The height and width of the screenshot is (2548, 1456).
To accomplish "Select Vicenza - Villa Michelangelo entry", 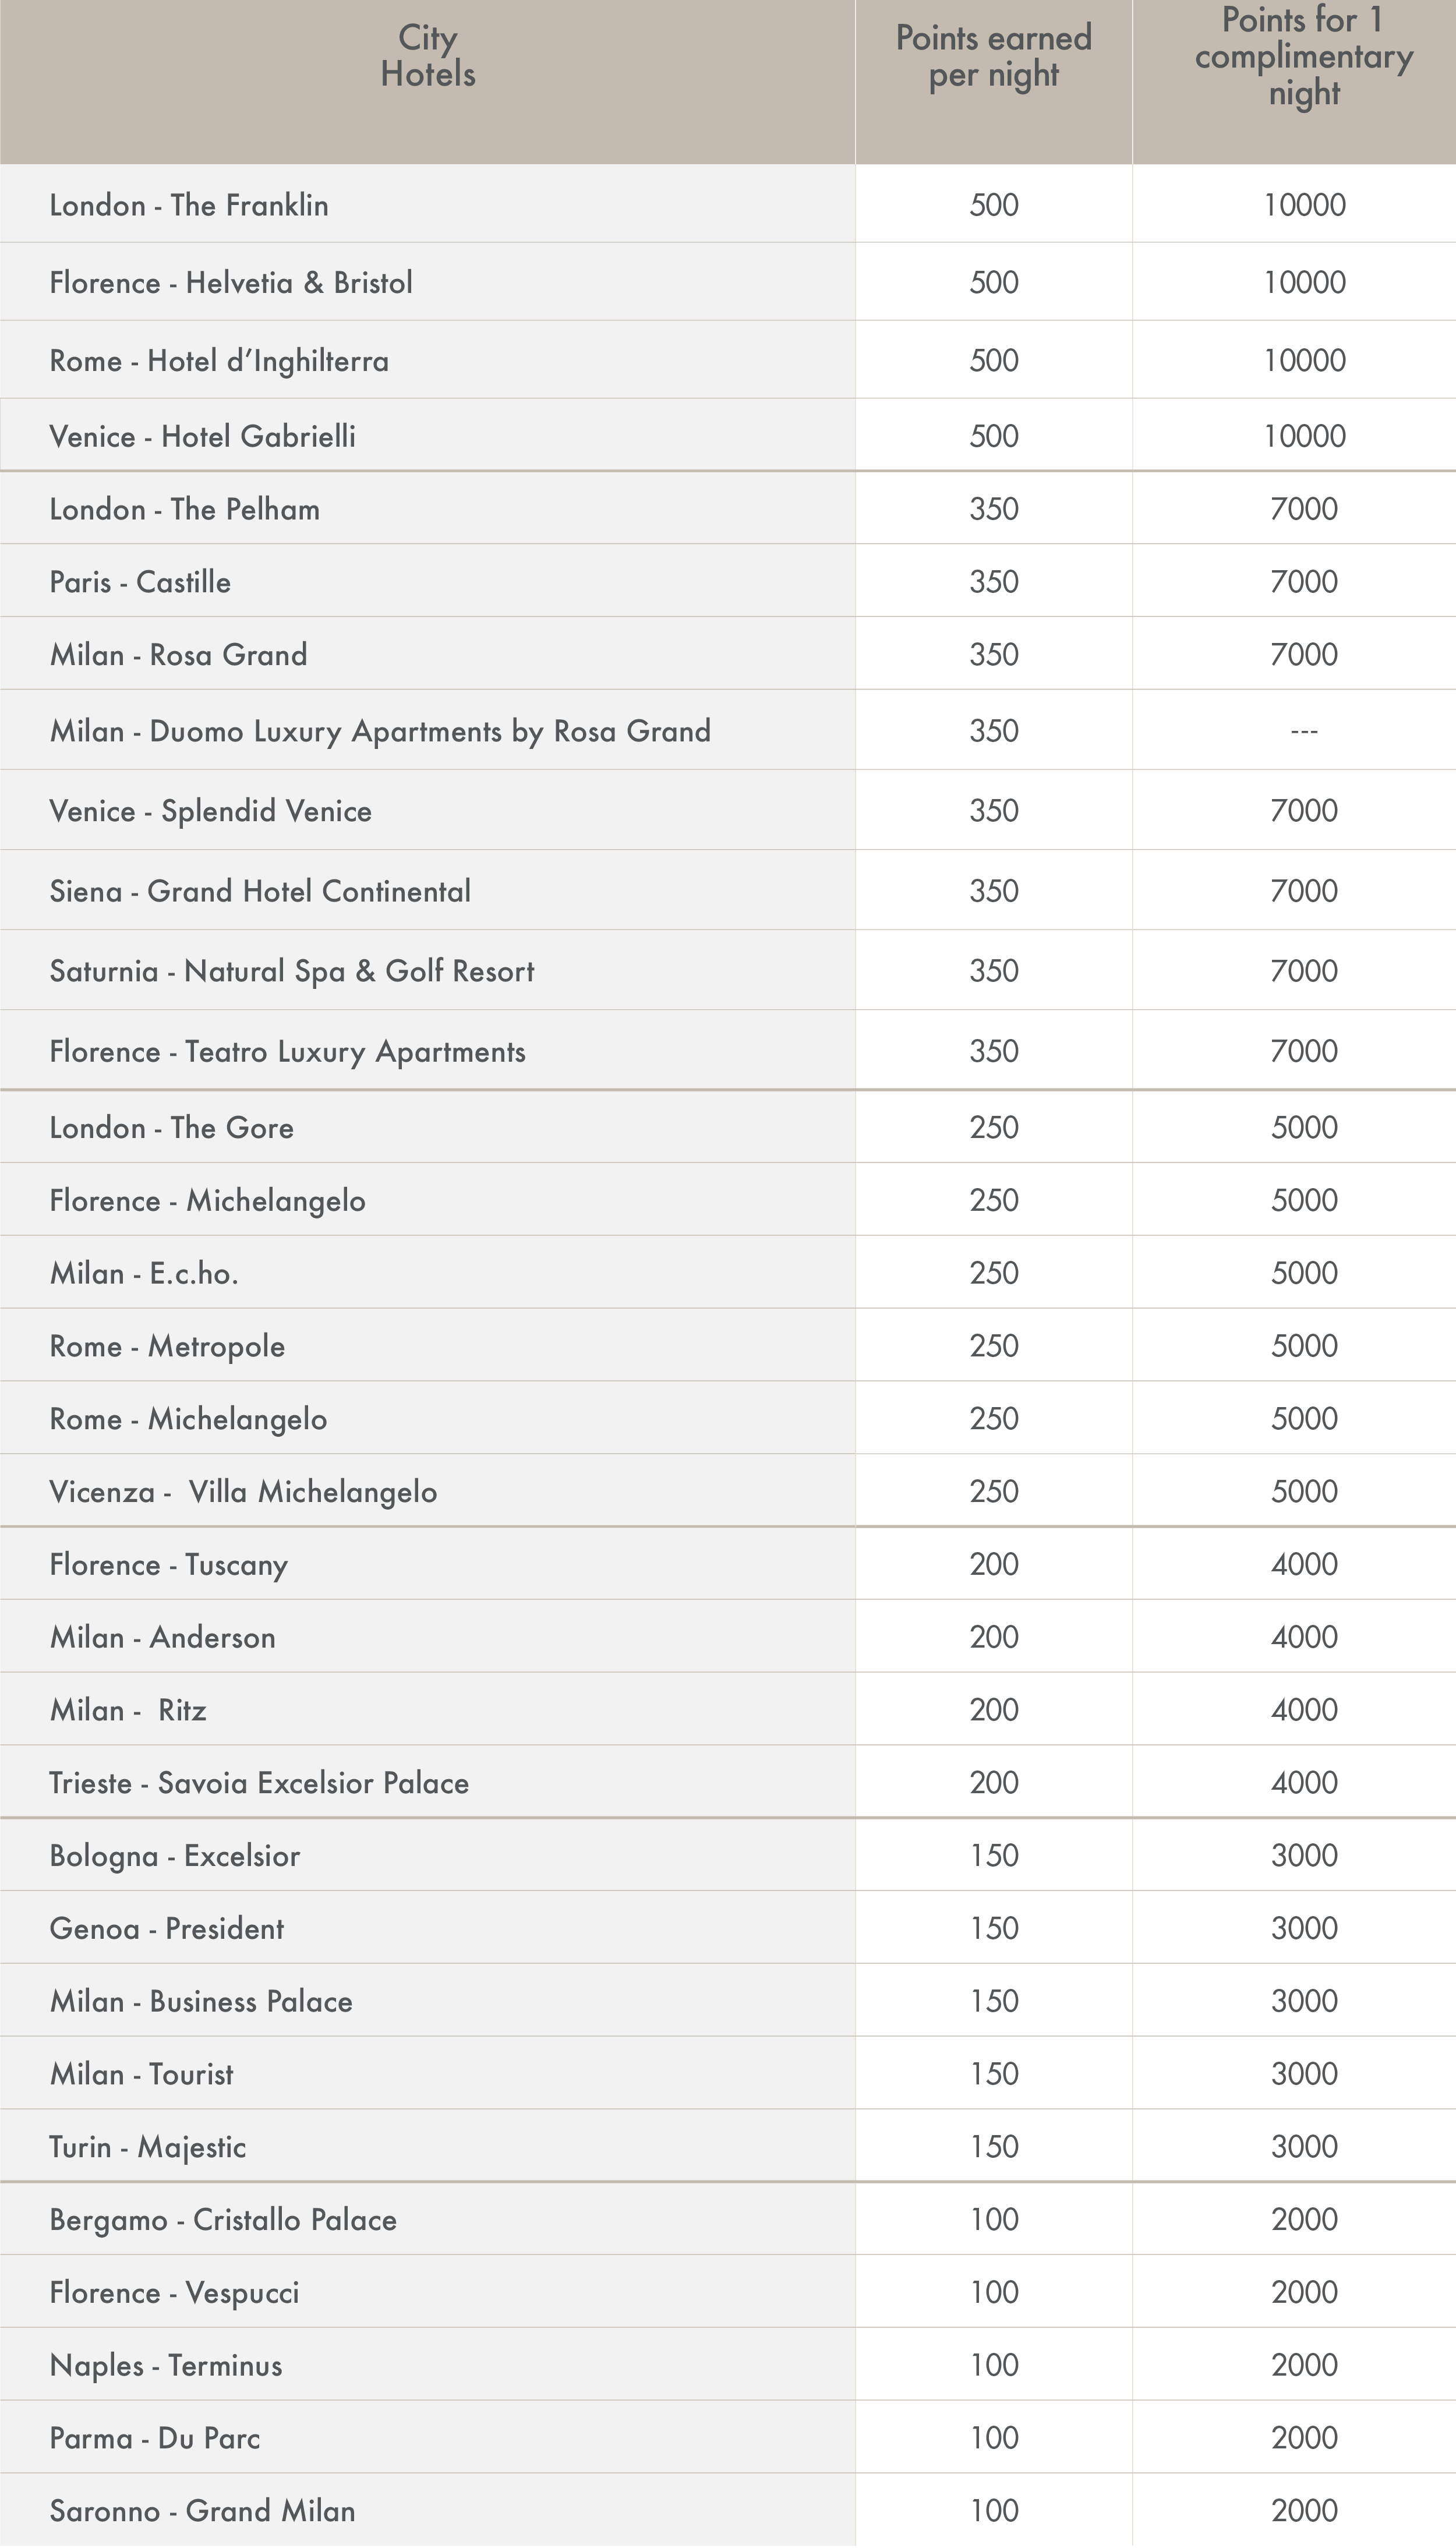I will click(x=243, y=1492).
